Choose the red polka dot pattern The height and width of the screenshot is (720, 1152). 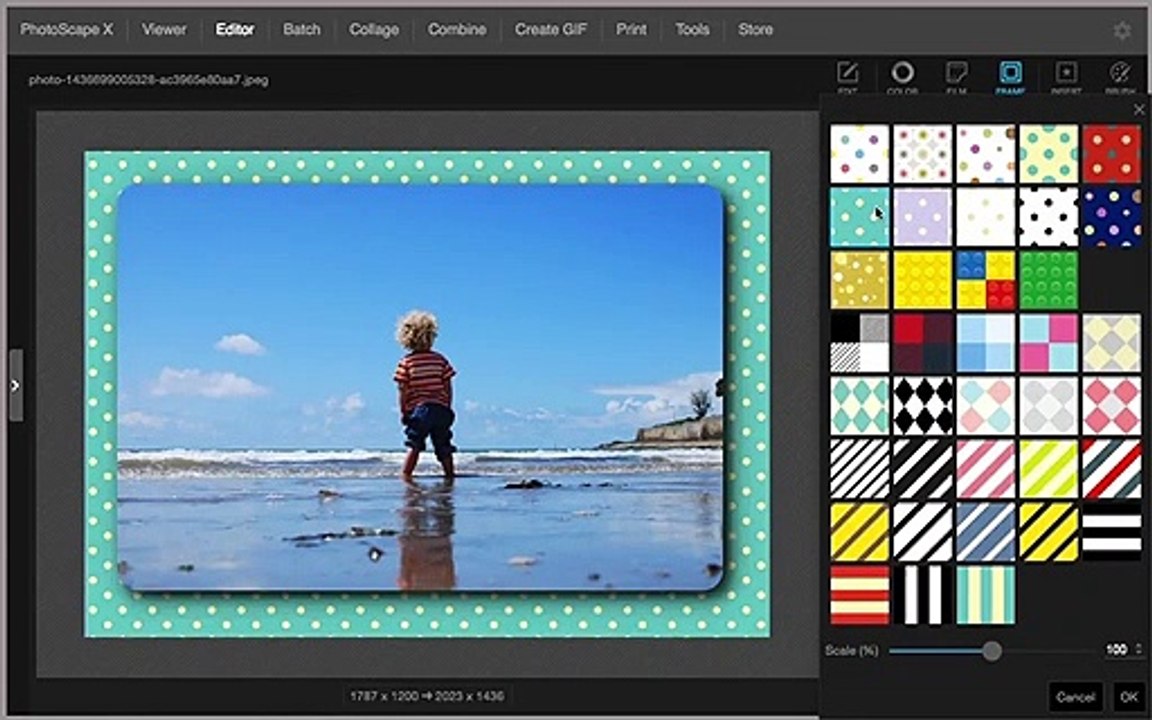1112,154
